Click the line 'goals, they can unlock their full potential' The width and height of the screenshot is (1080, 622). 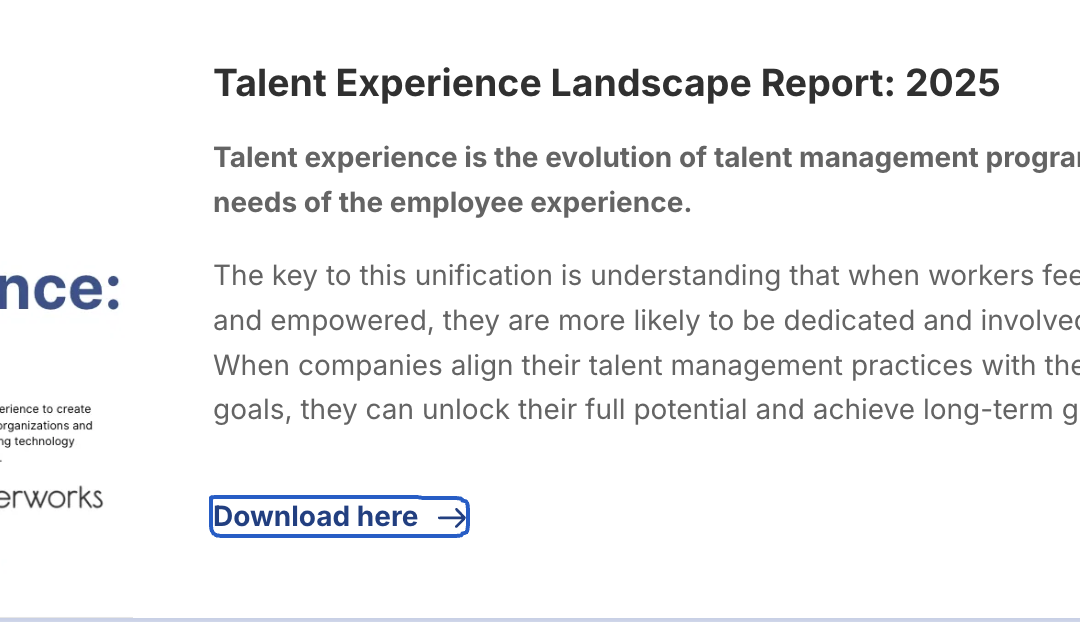point(647,410)
